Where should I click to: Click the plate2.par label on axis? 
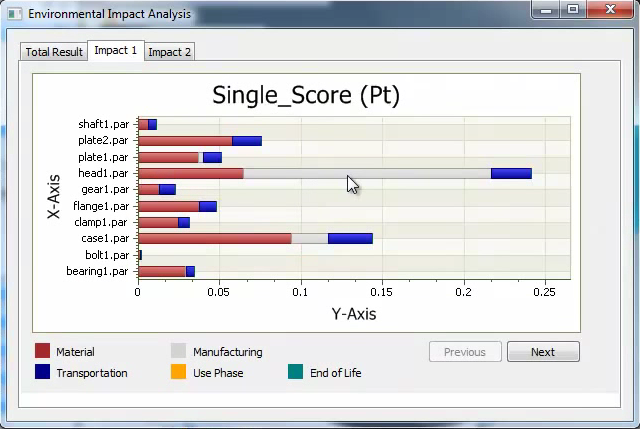click(x=104, y=141)
